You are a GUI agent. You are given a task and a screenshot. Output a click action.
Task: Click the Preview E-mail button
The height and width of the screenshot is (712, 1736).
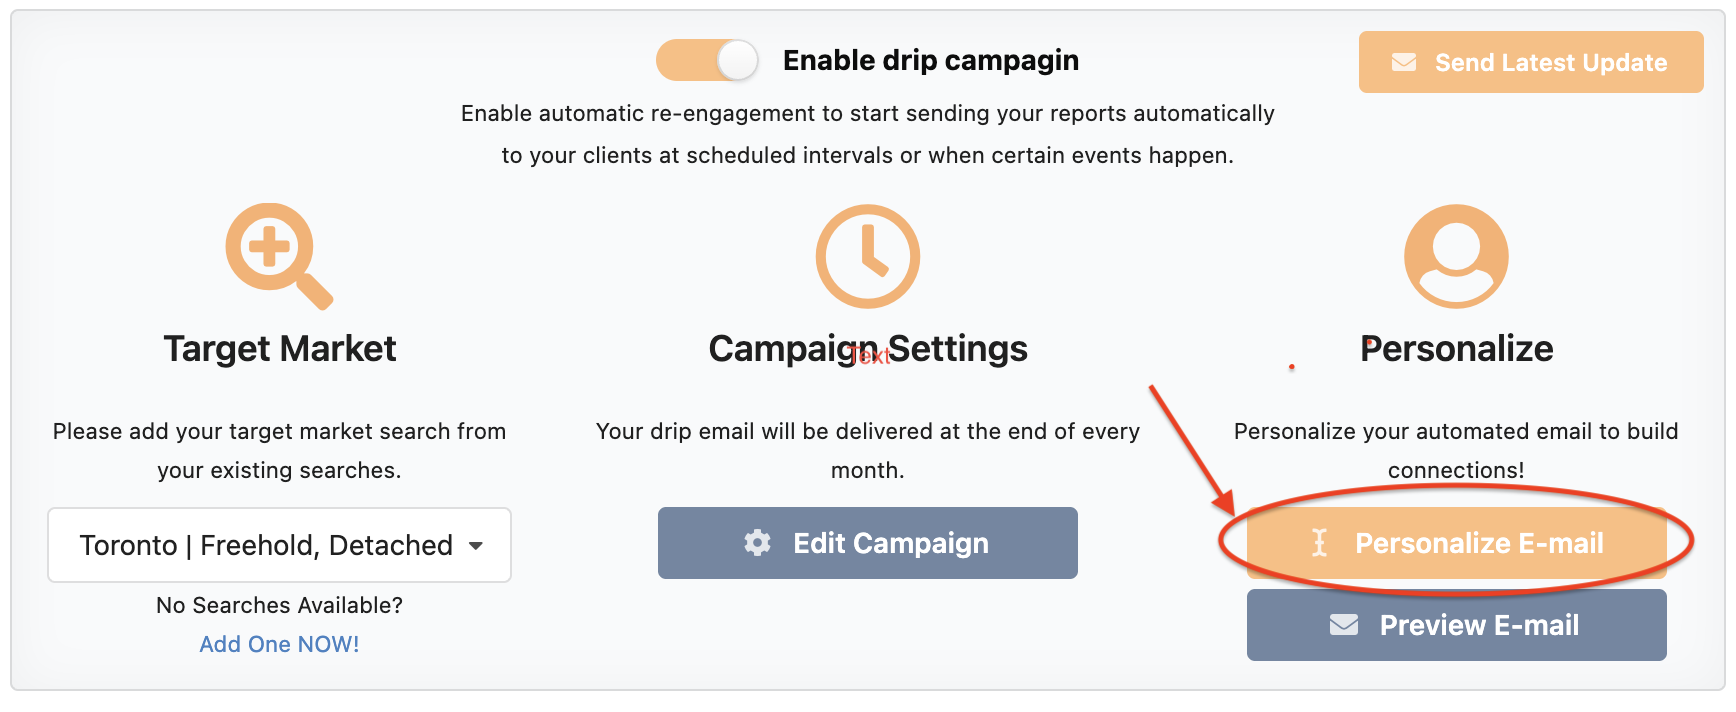coord(1456,625)
